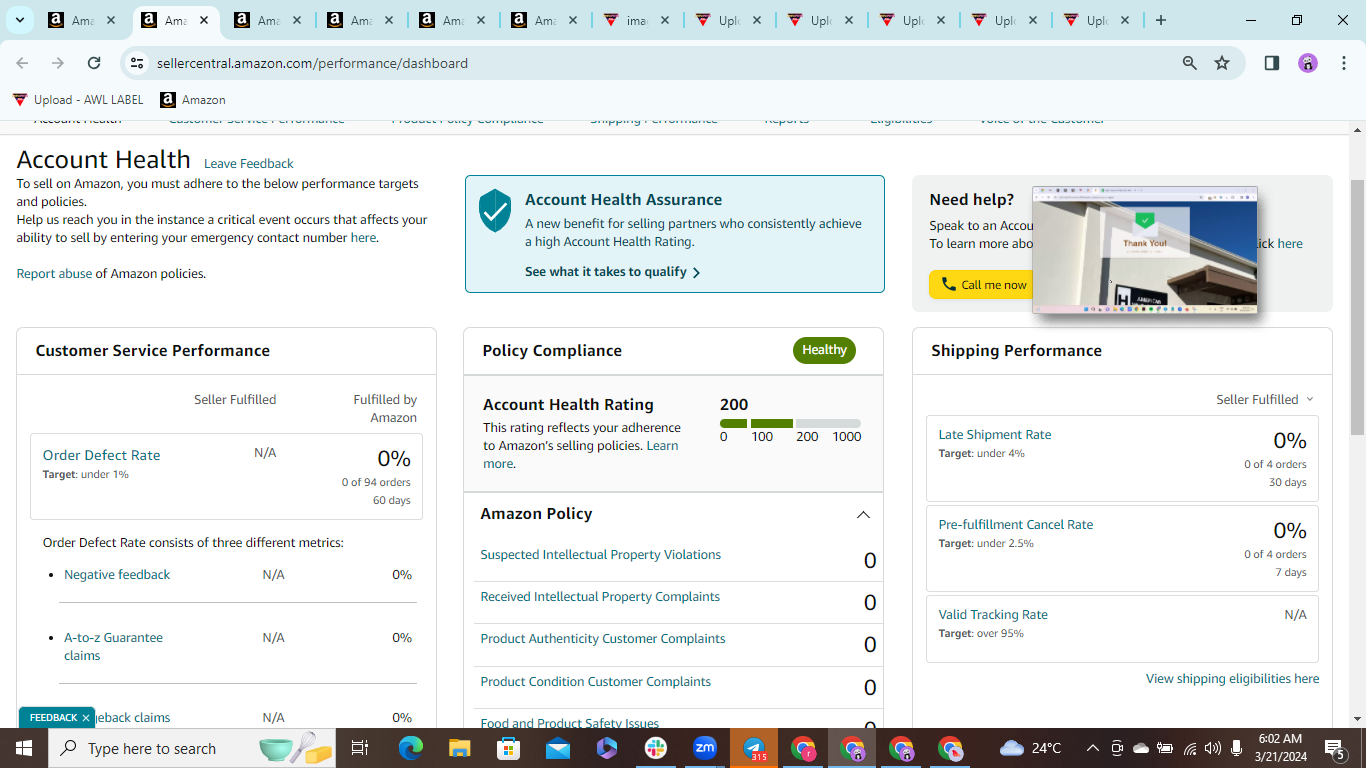Open the Amazon bookmark

[x=193, y=100]
